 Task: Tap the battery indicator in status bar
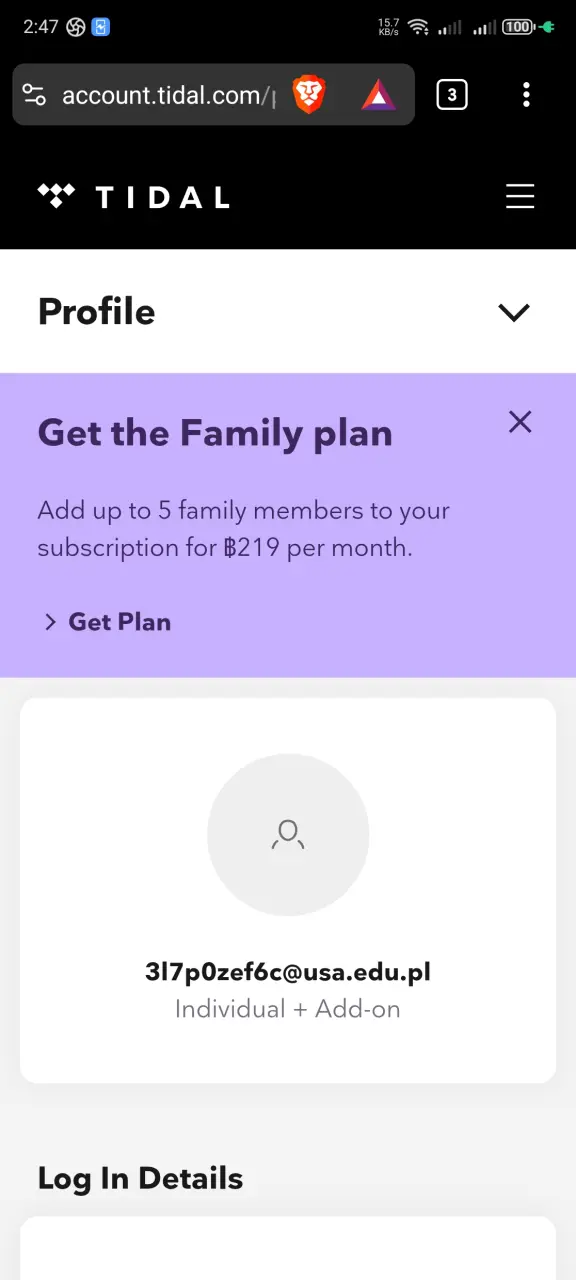(519, 27)
